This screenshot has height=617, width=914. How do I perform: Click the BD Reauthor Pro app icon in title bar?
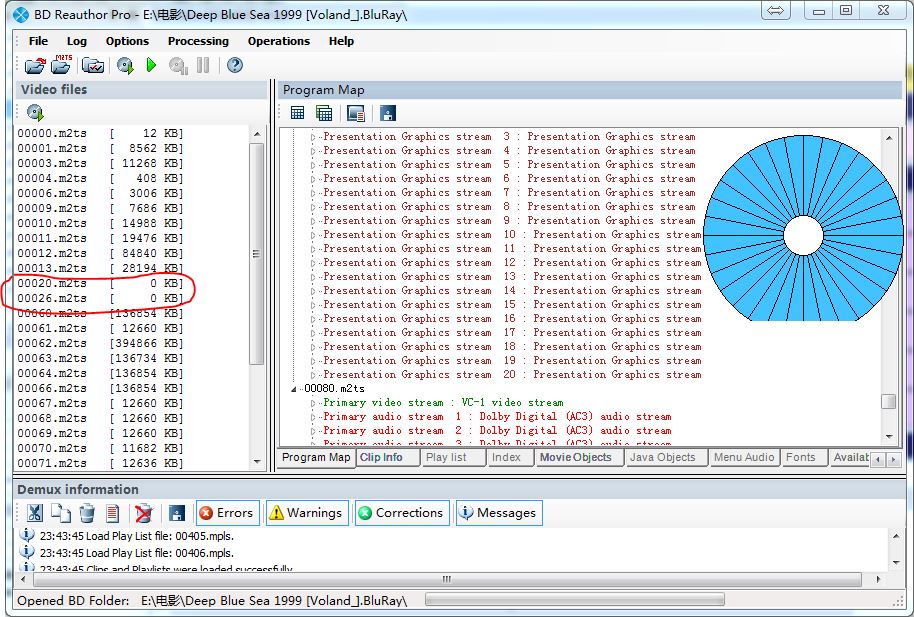(x=21, y=15)
